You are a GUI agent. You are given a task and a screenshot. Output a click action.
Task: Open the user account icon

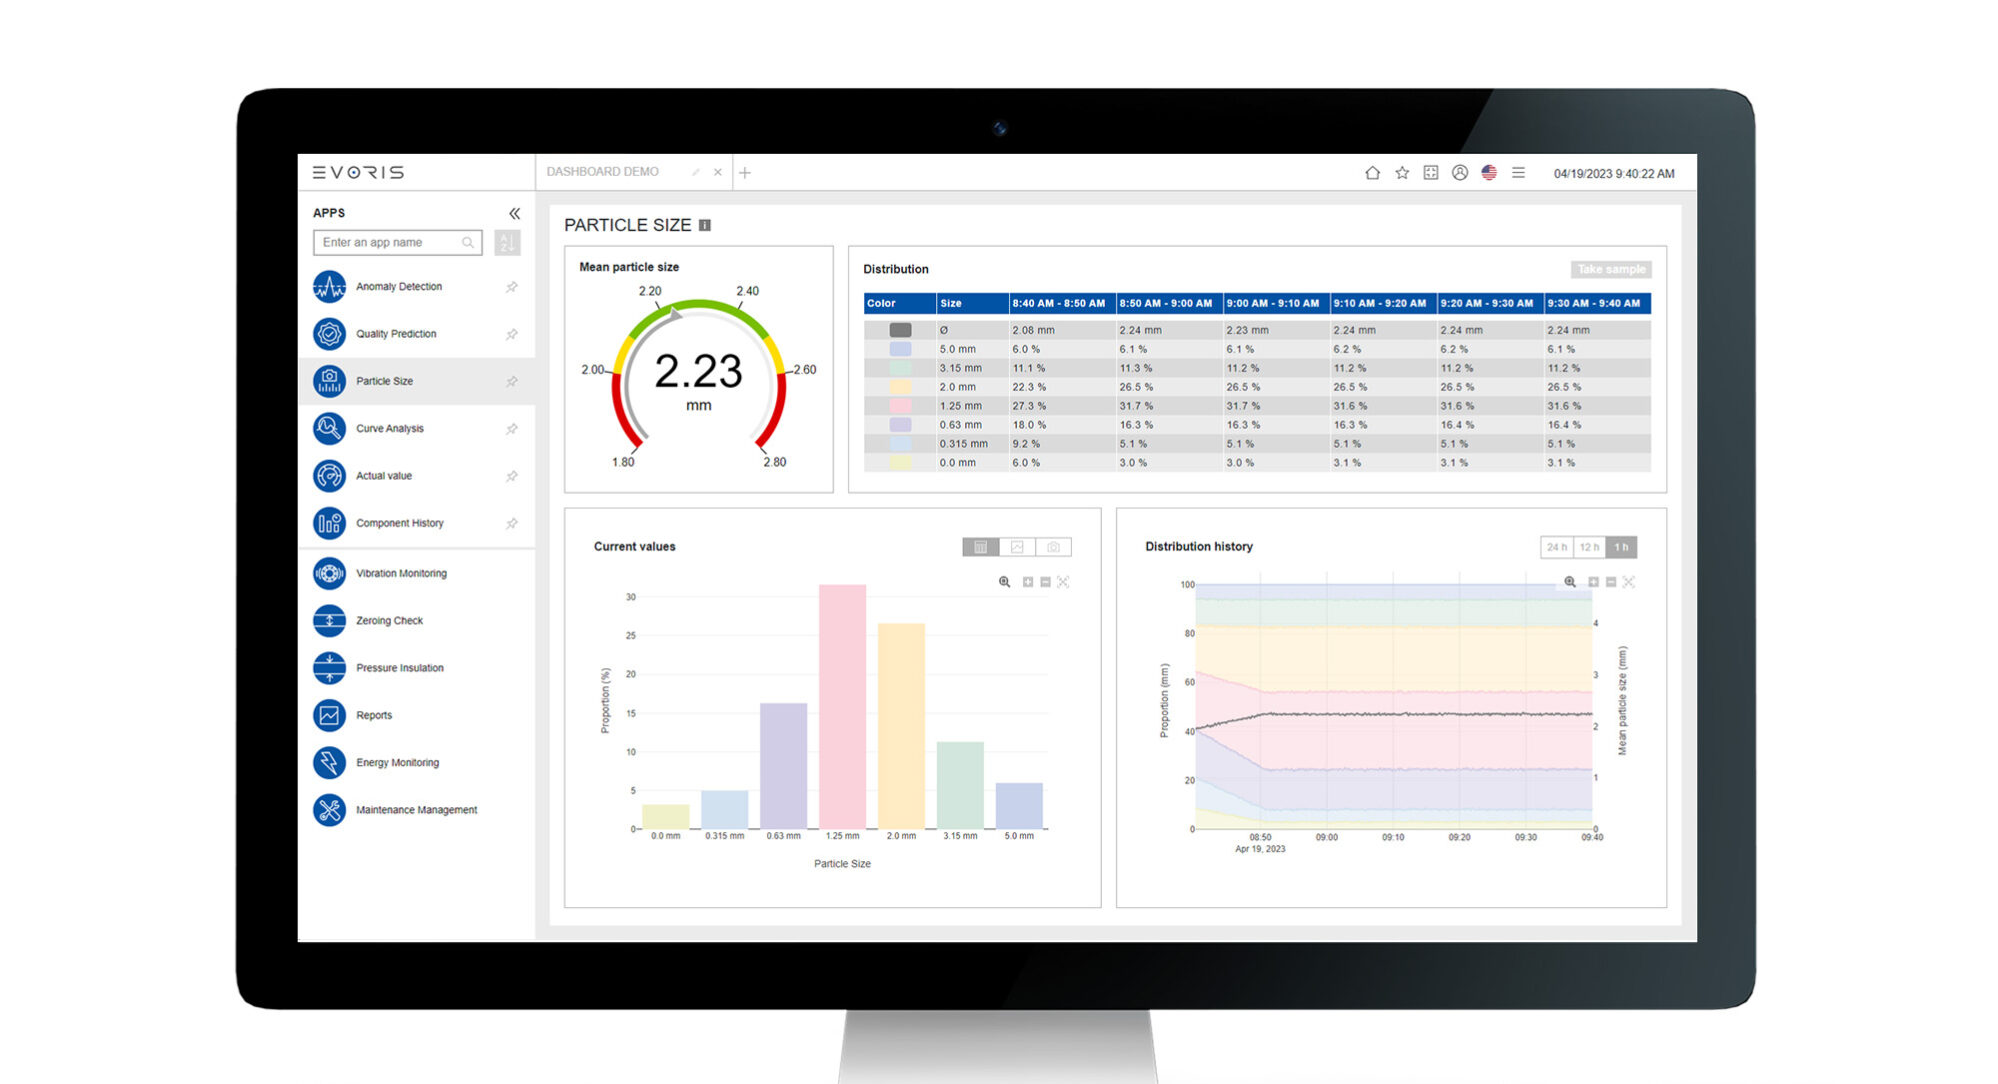(1460, 173)
